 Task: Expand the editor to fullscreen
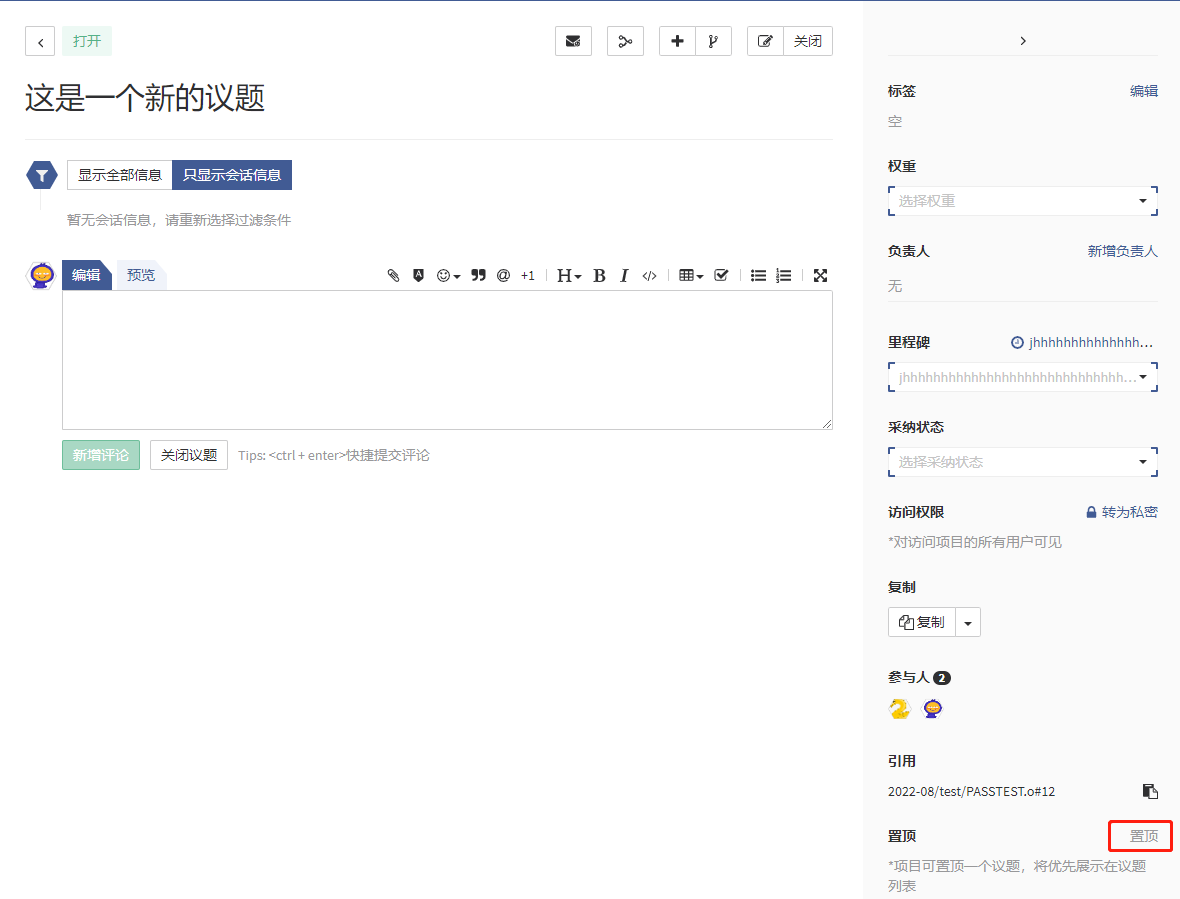click(820, 276)
